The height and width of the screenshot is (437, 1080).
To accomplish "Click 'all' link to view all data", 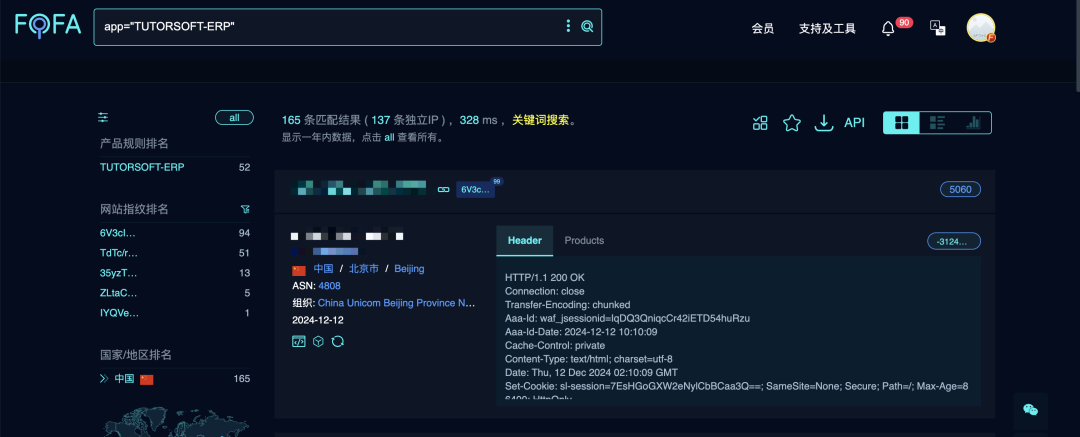I will pos(389,137).
